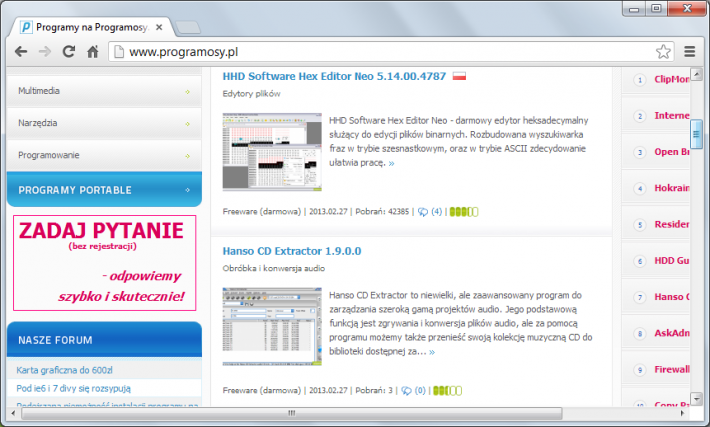Viewport: 710px width, 427px height.
Task: Click Hanso CD Extractor rating bars
Action: point(447,390)
